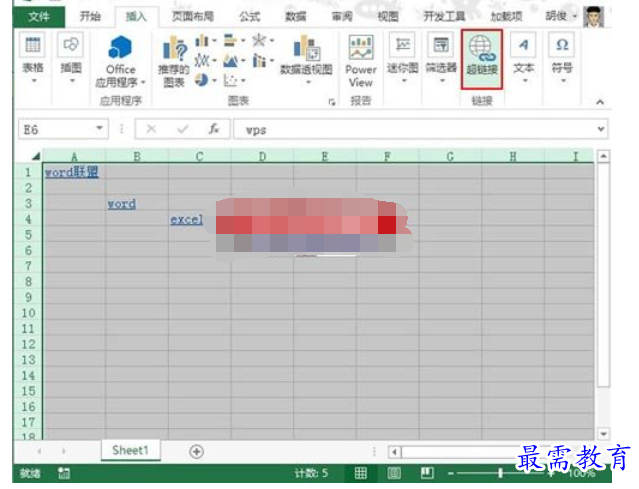639x489 pixels.
Task: Open the 表格 (Table) menu
Action: click(33, 58)
